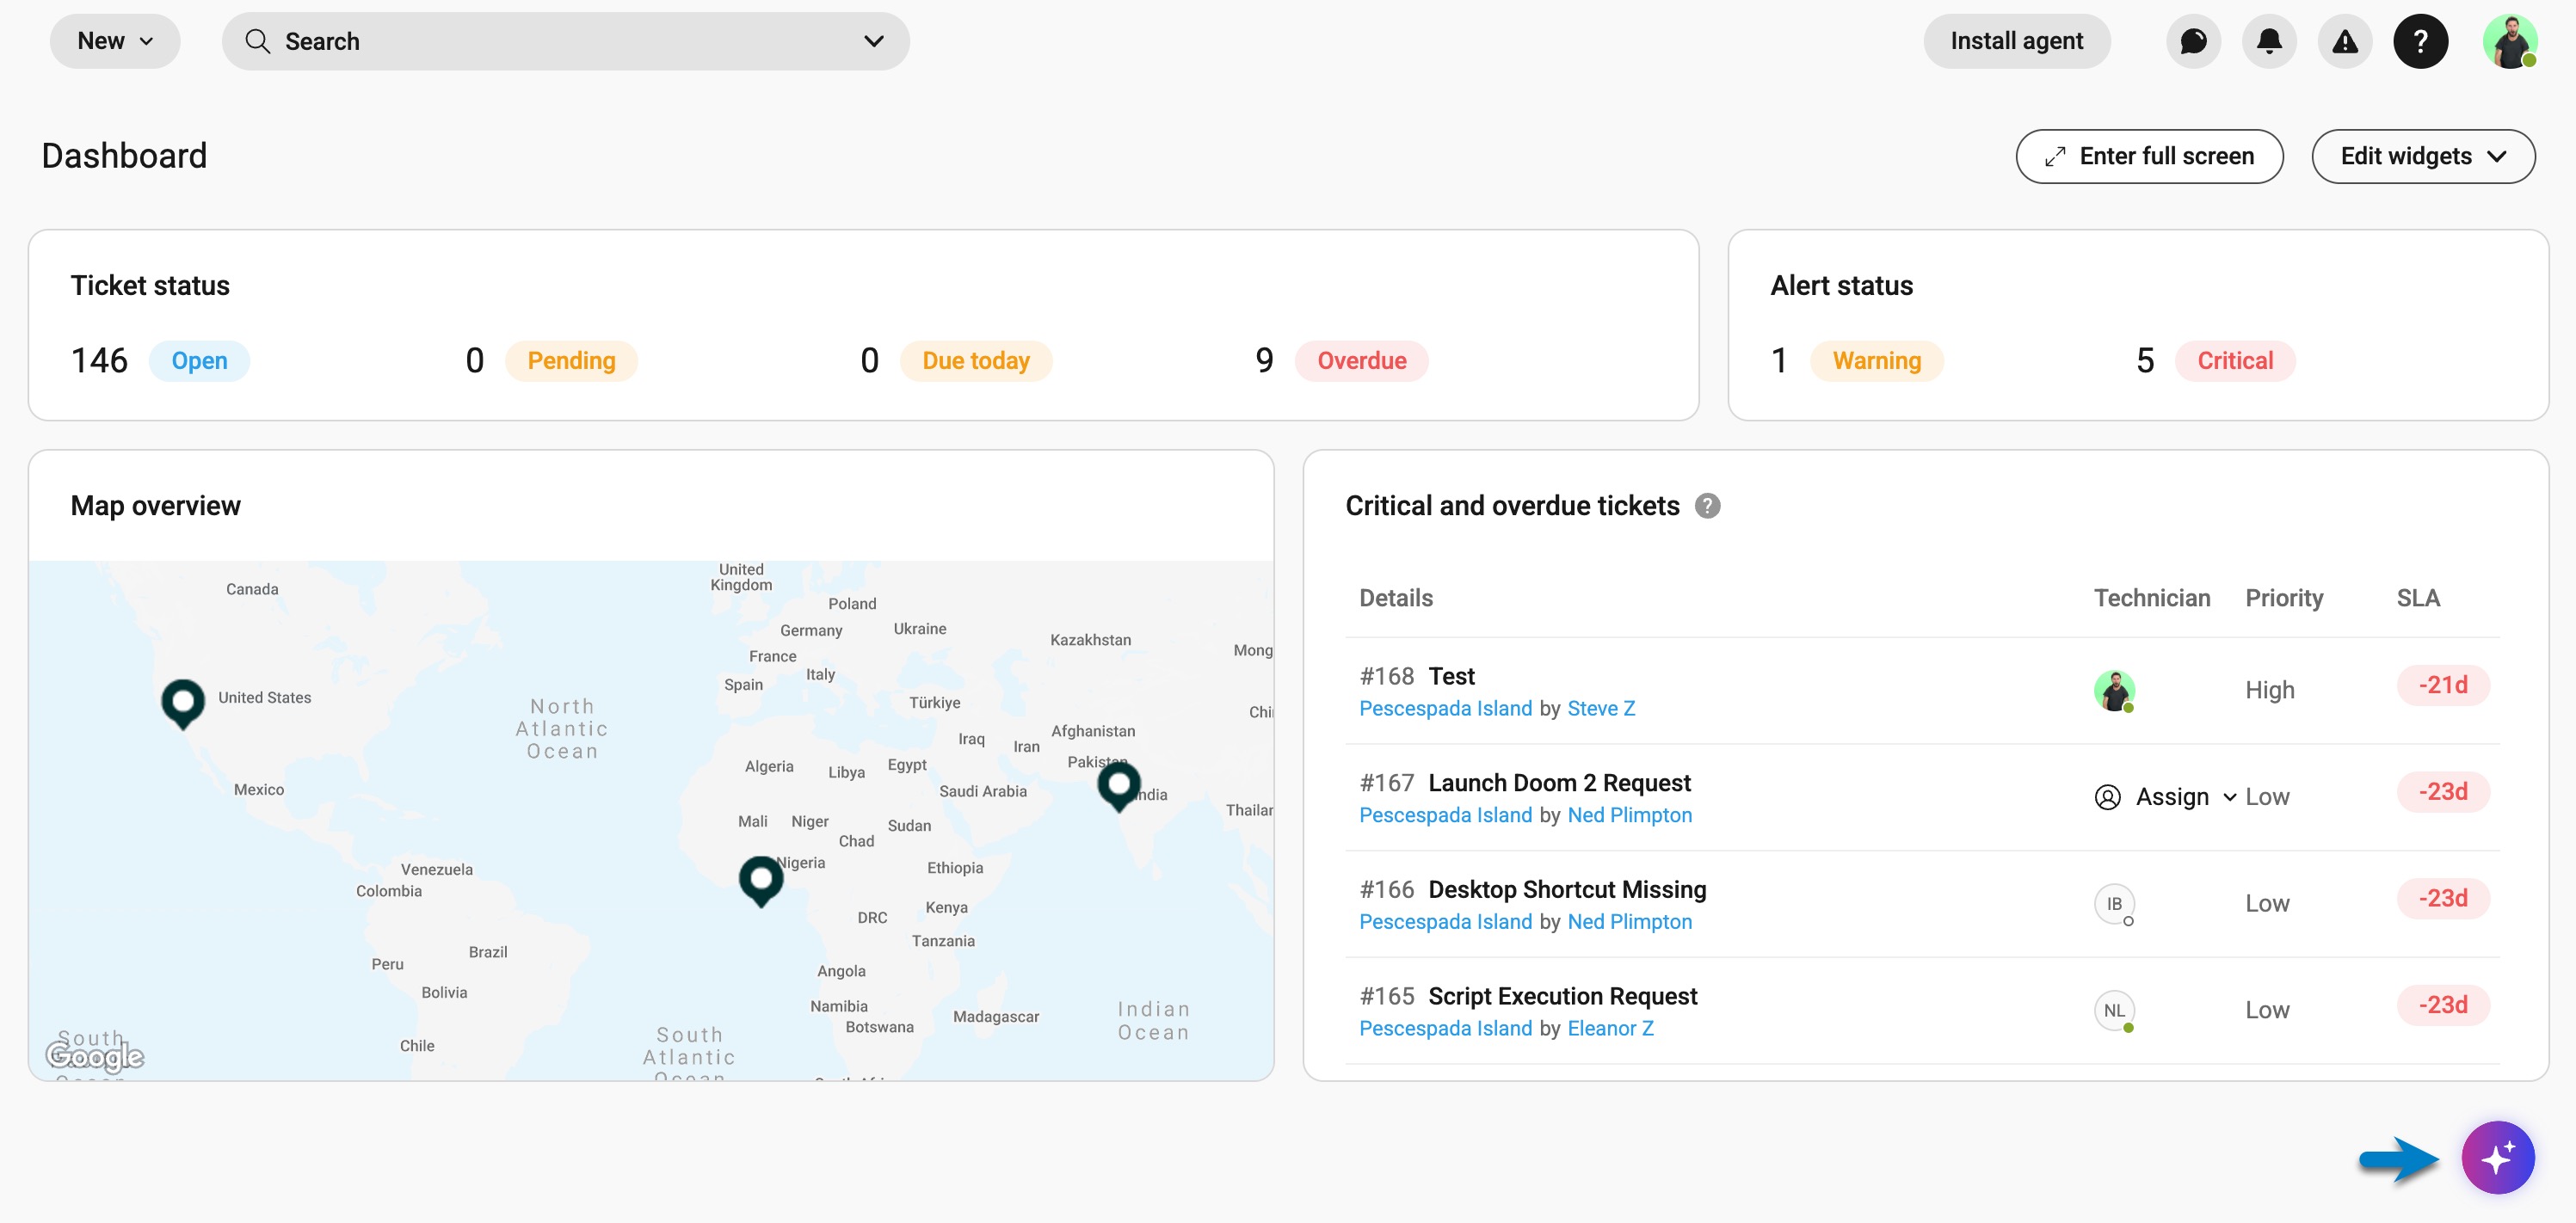Open Assign technician dropdown for ticket #167
Image resolution: width=2576 pixels, height=1223 pixels.
(2170, 797)
